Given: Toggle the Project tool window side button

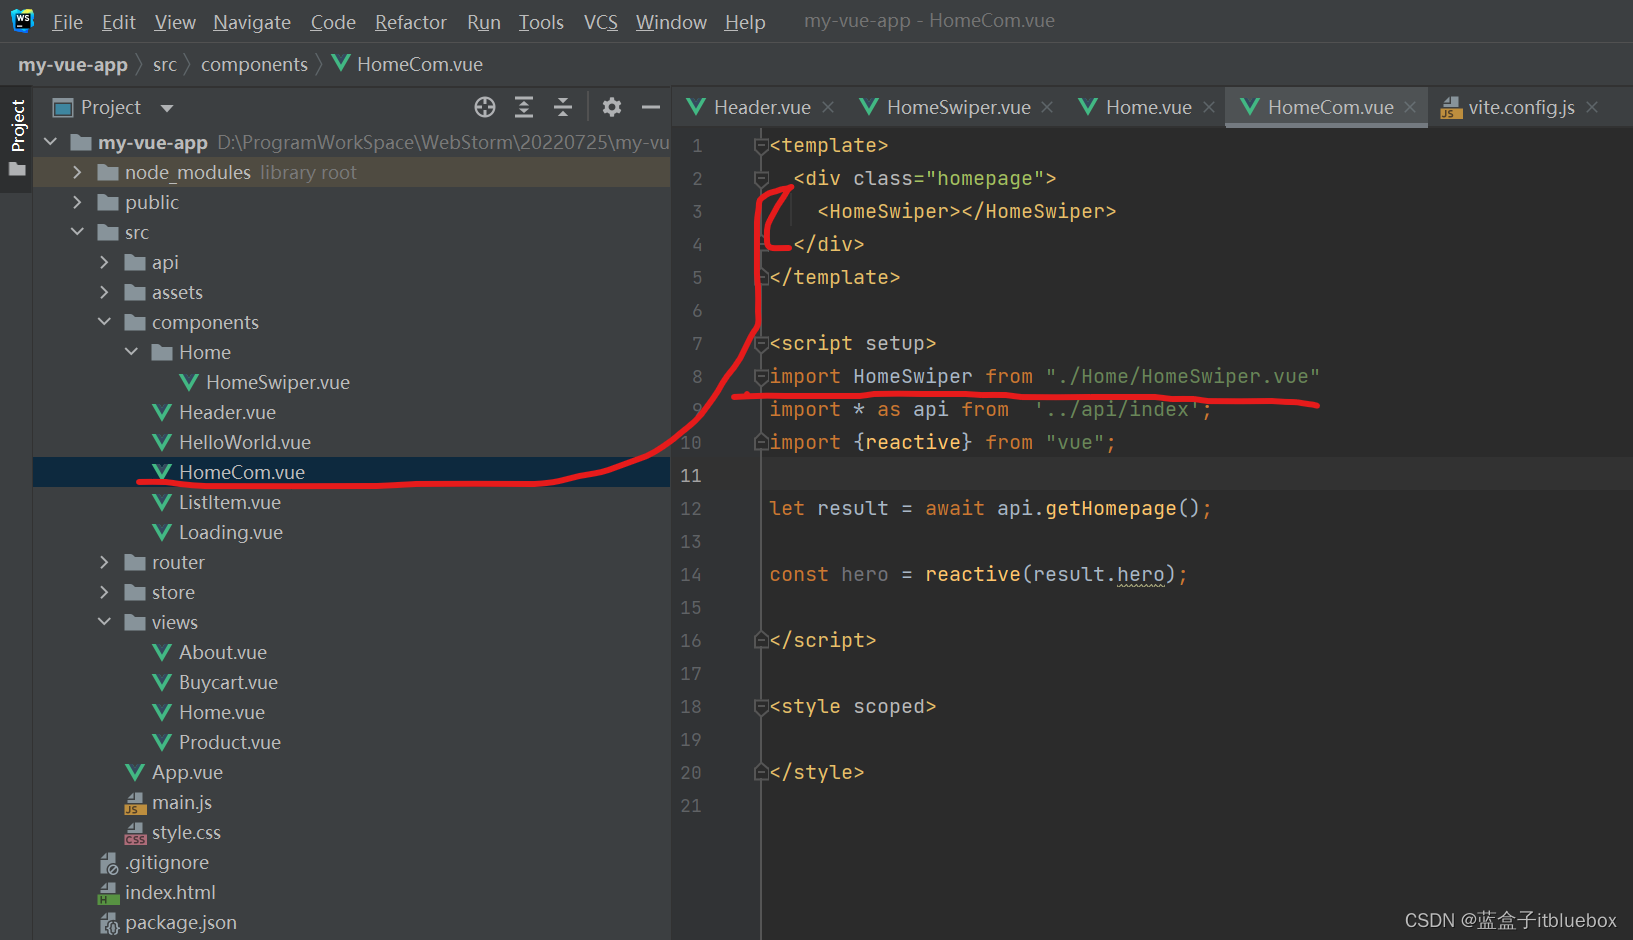Looking at the screenshot, I should click(17, 126).
